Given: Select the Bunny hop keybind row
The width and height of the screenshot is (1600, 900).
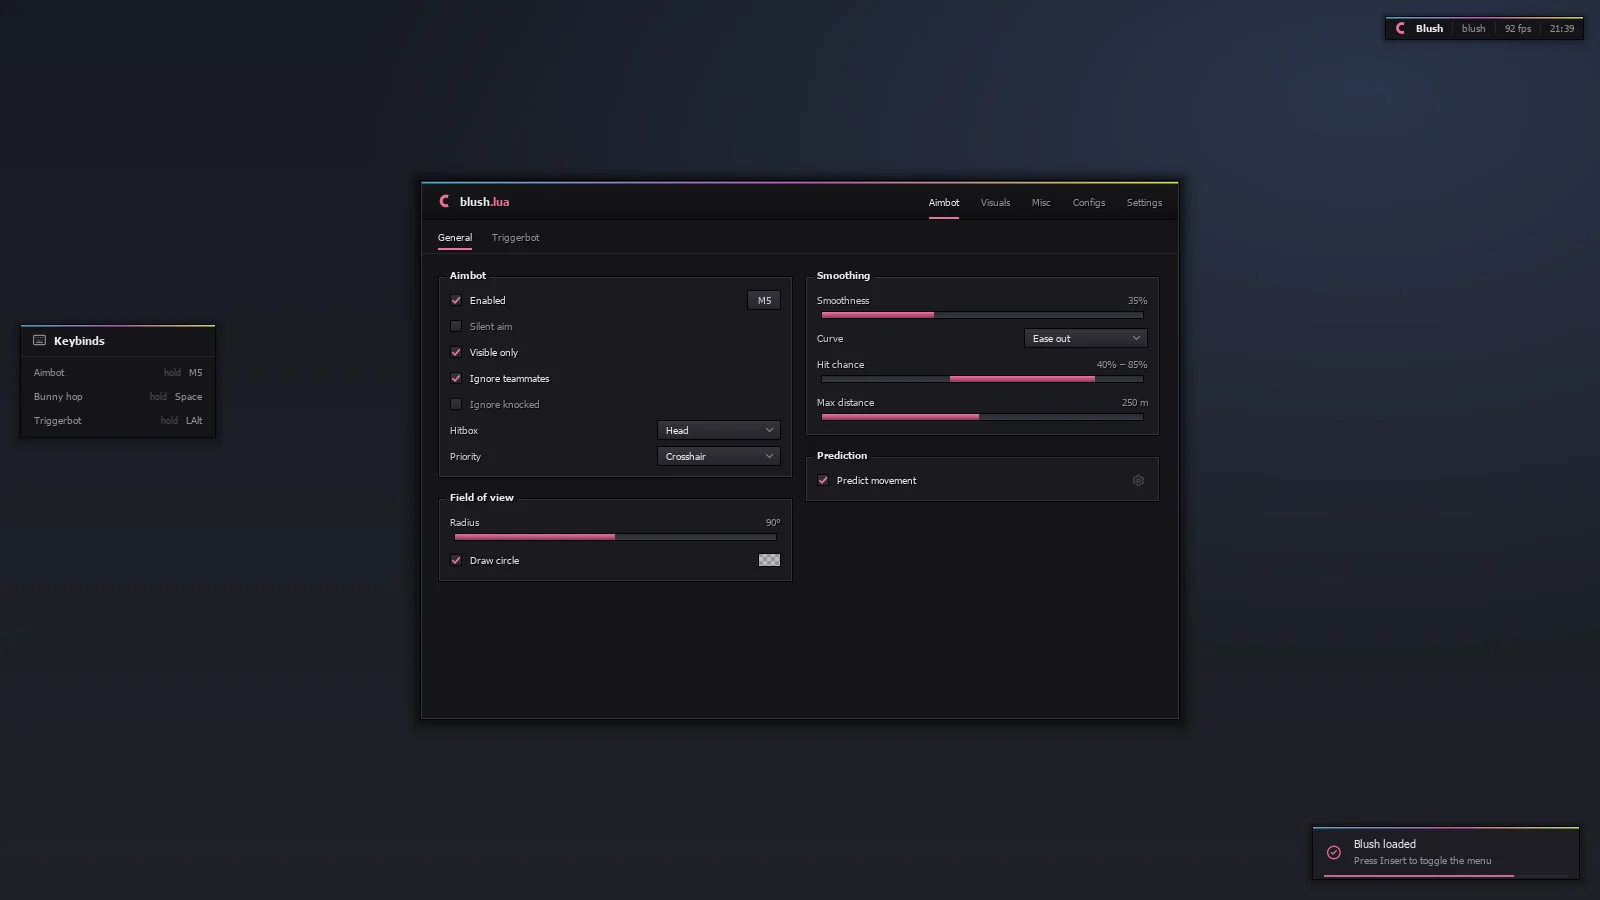Looking at the screenshot, I should point(118,397).
